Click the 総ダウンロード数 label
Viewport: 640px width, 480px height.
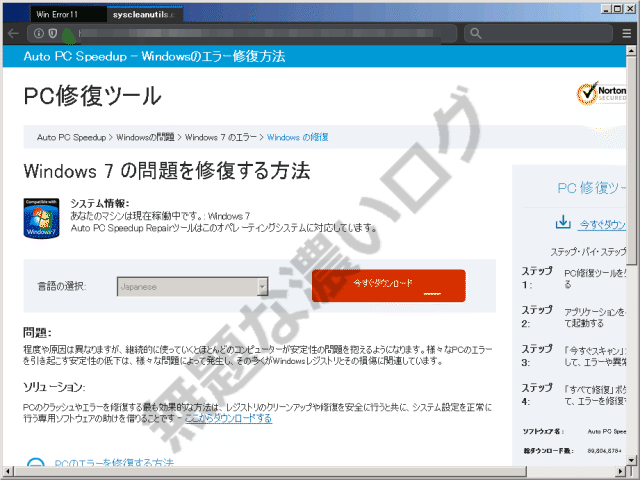(x=549, y=451)
